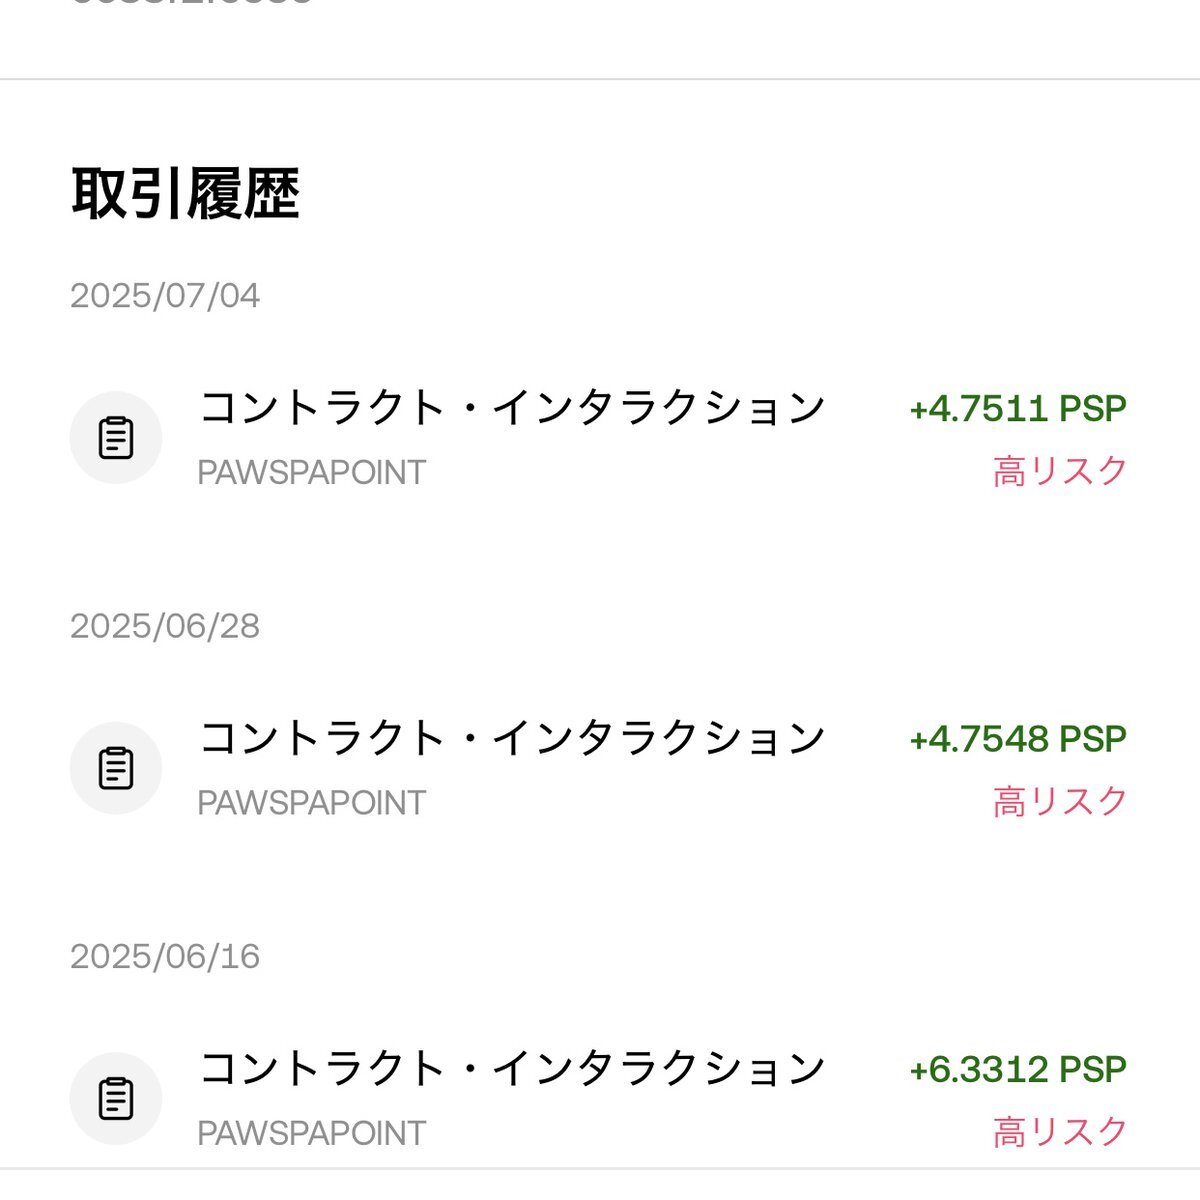Select the 2025/06/16 date header
The height and width of the screenshot is (1200, 1200).
(x=165, y=956)
